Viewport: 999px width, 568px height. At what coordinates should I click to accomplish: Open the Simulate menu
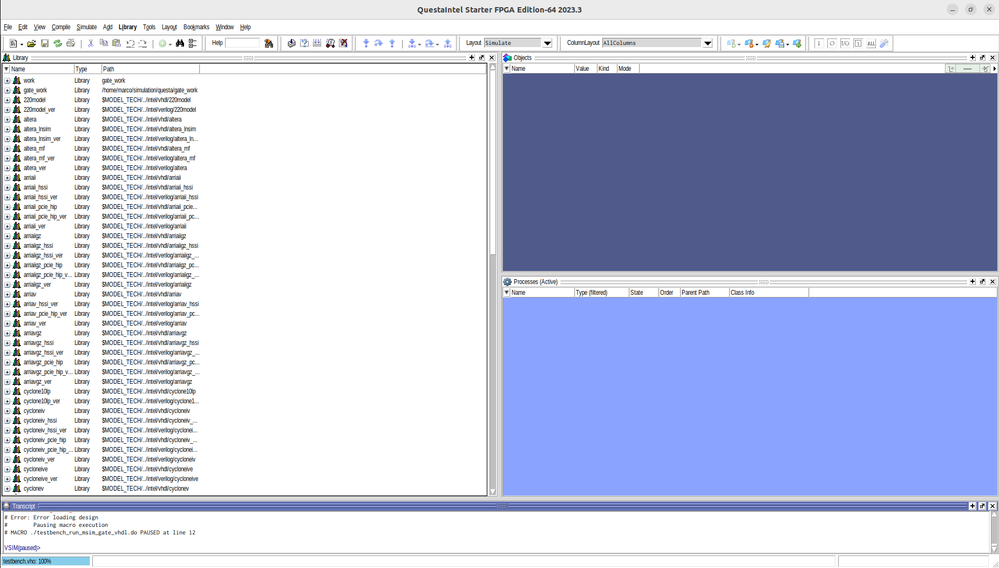point(87,27)
